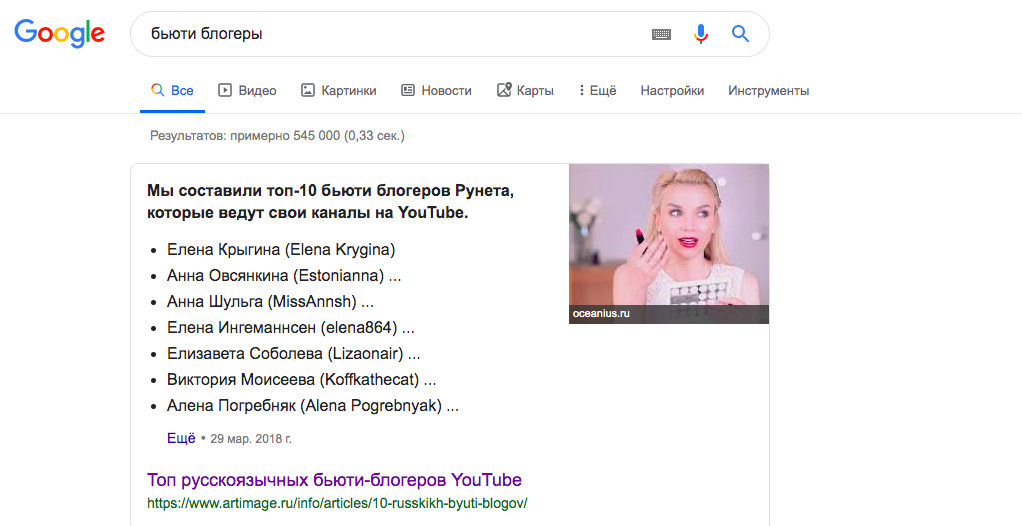Viewport: 1022px width, 526px height.
Task: Open the Карты tab
Action: tap(525, 91)
